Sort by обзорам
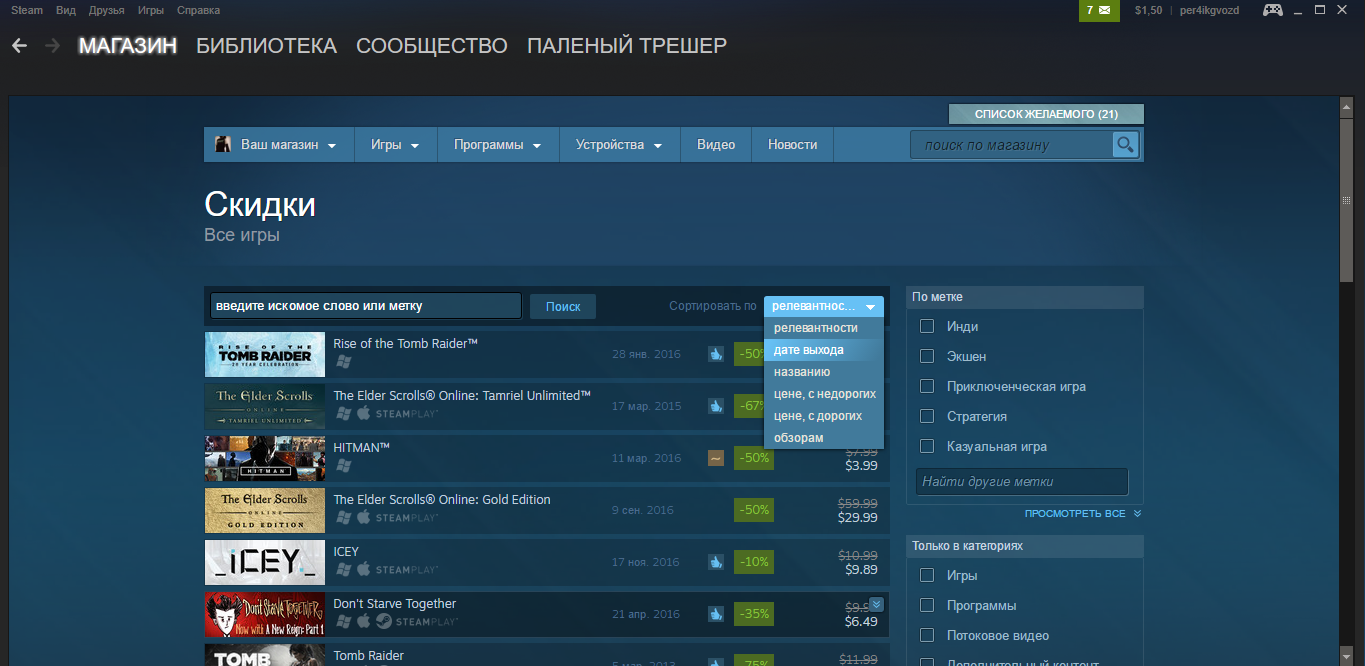This screenshot has height=666, width=1365. coord(824,438)
